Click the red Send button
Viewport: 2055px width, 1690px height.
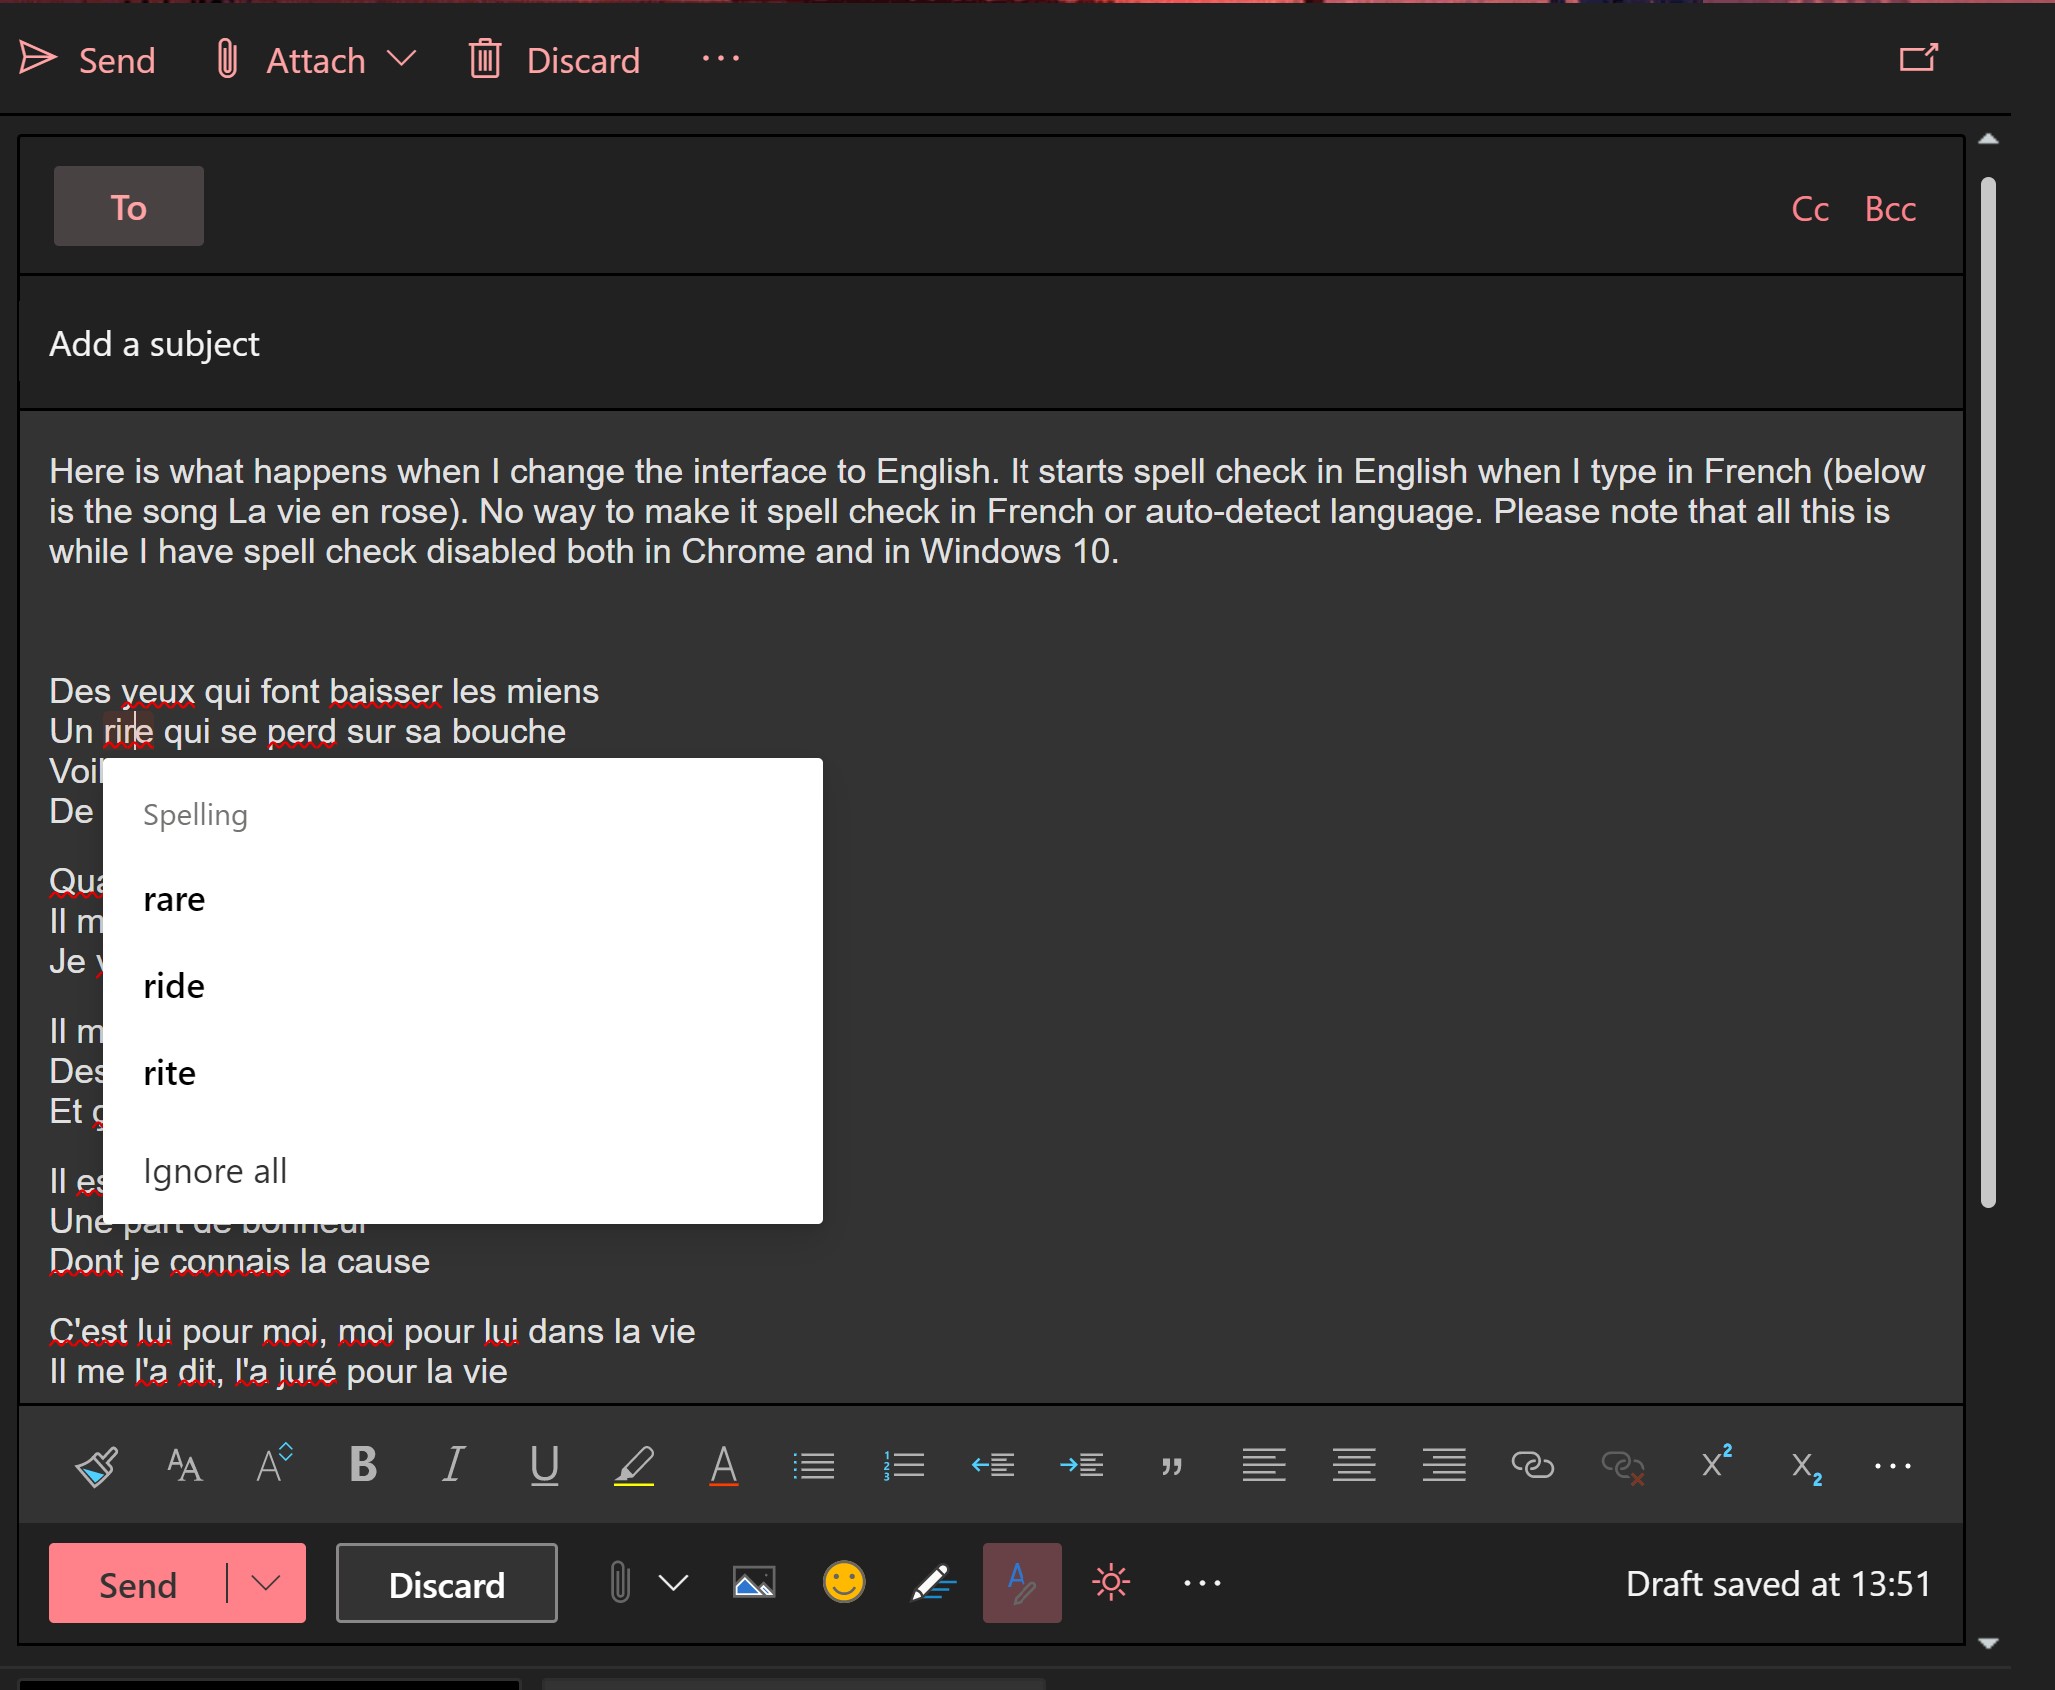click(x=138, y=1584)
